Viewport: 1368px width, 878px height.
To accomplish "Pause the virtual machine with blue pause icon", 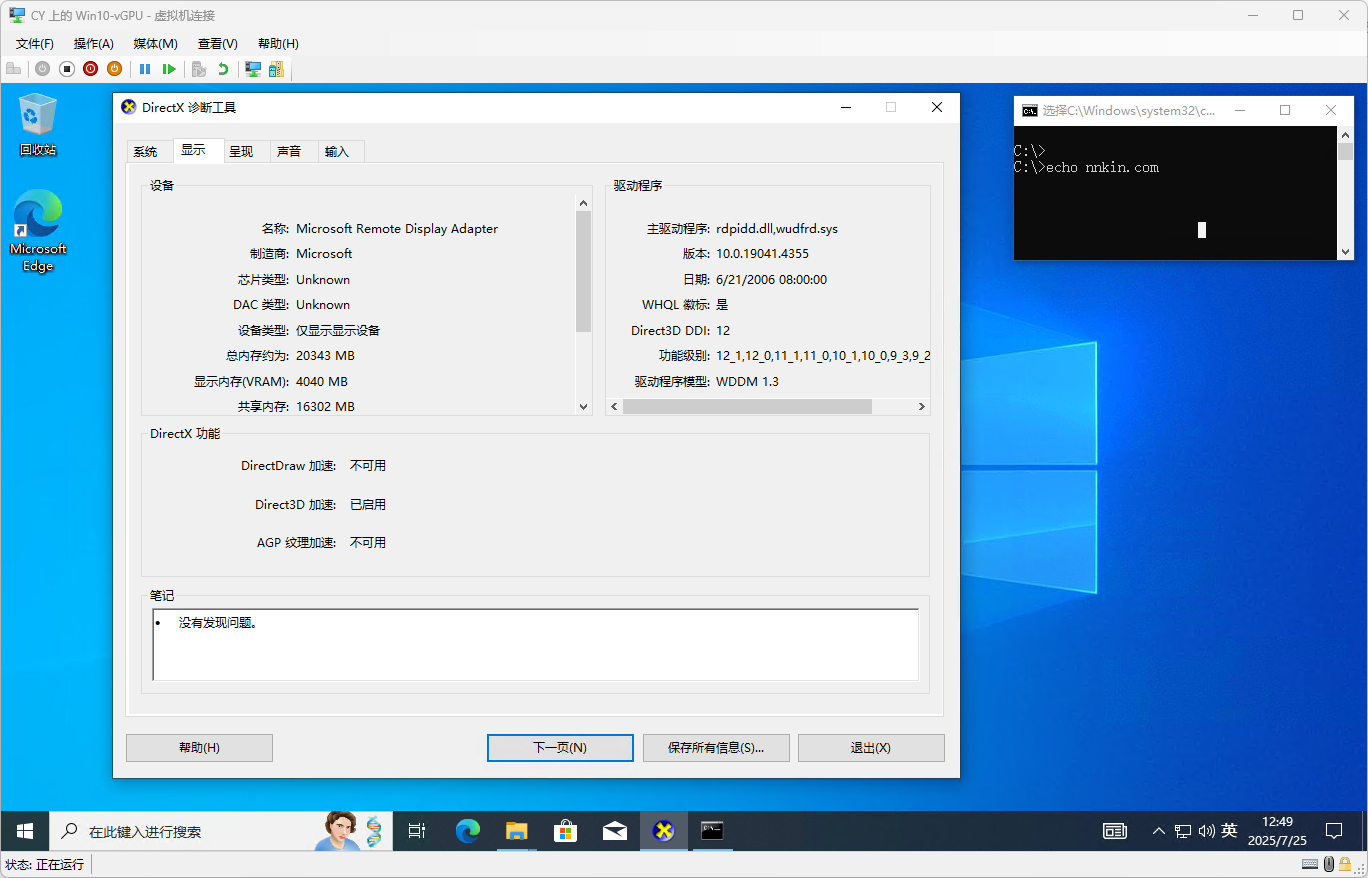I will point(145,69).
